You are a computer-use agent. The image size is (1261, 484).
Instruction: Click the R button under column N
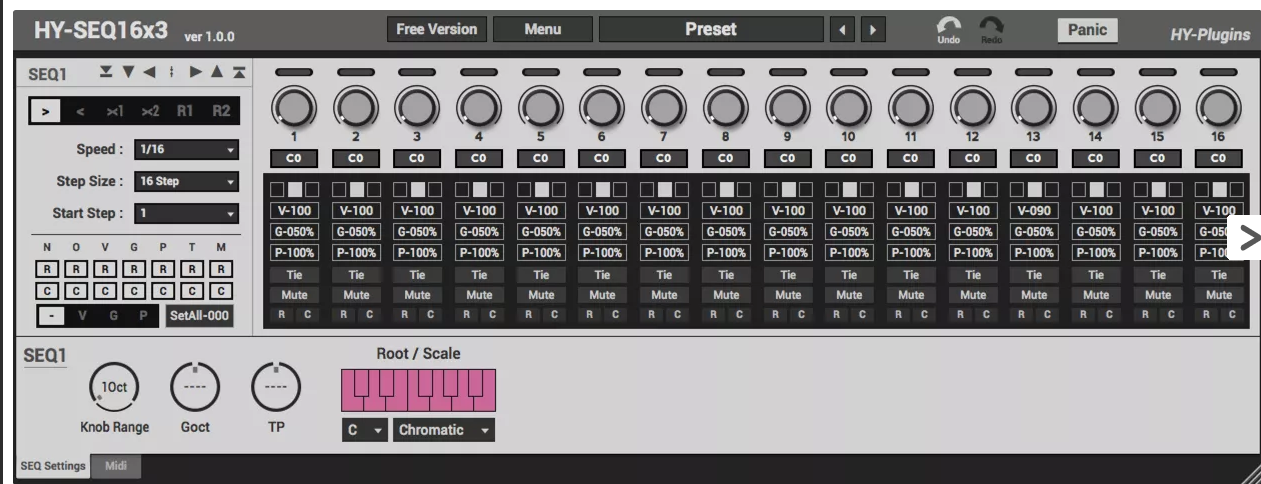[x=46, y=269]
